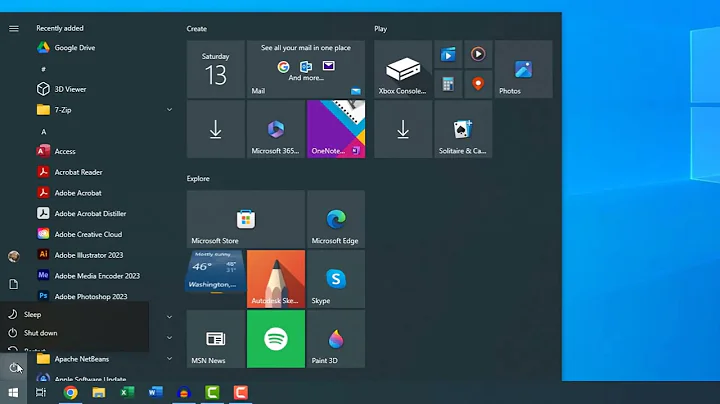This screenshot has height=404, width=720.
Task: Click the Windows Start button on taskbar
Action: pos(13,393)
